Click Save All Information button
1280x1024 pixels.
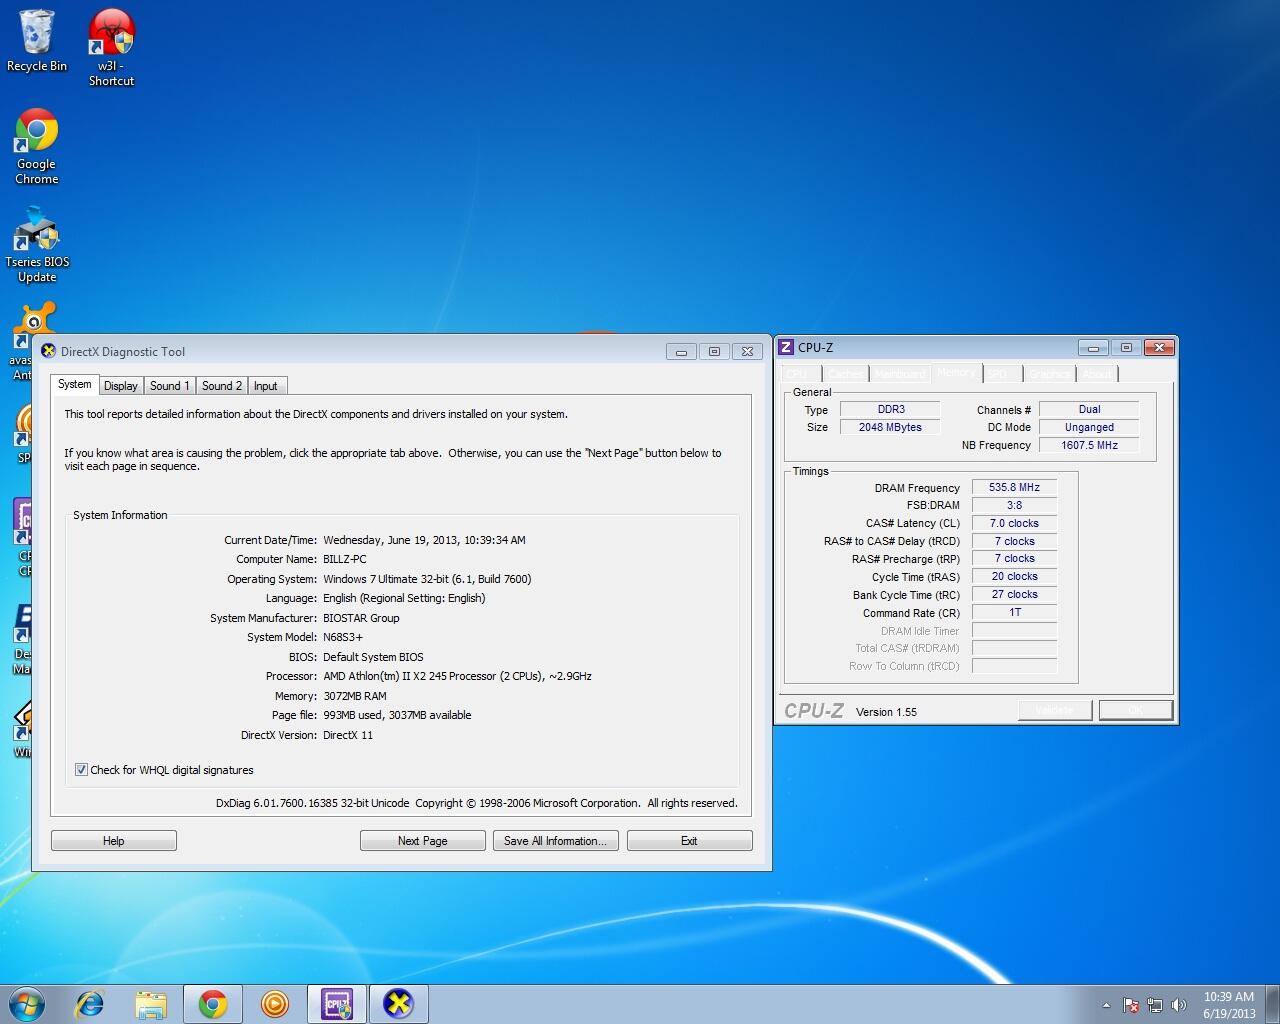(556, 841)
